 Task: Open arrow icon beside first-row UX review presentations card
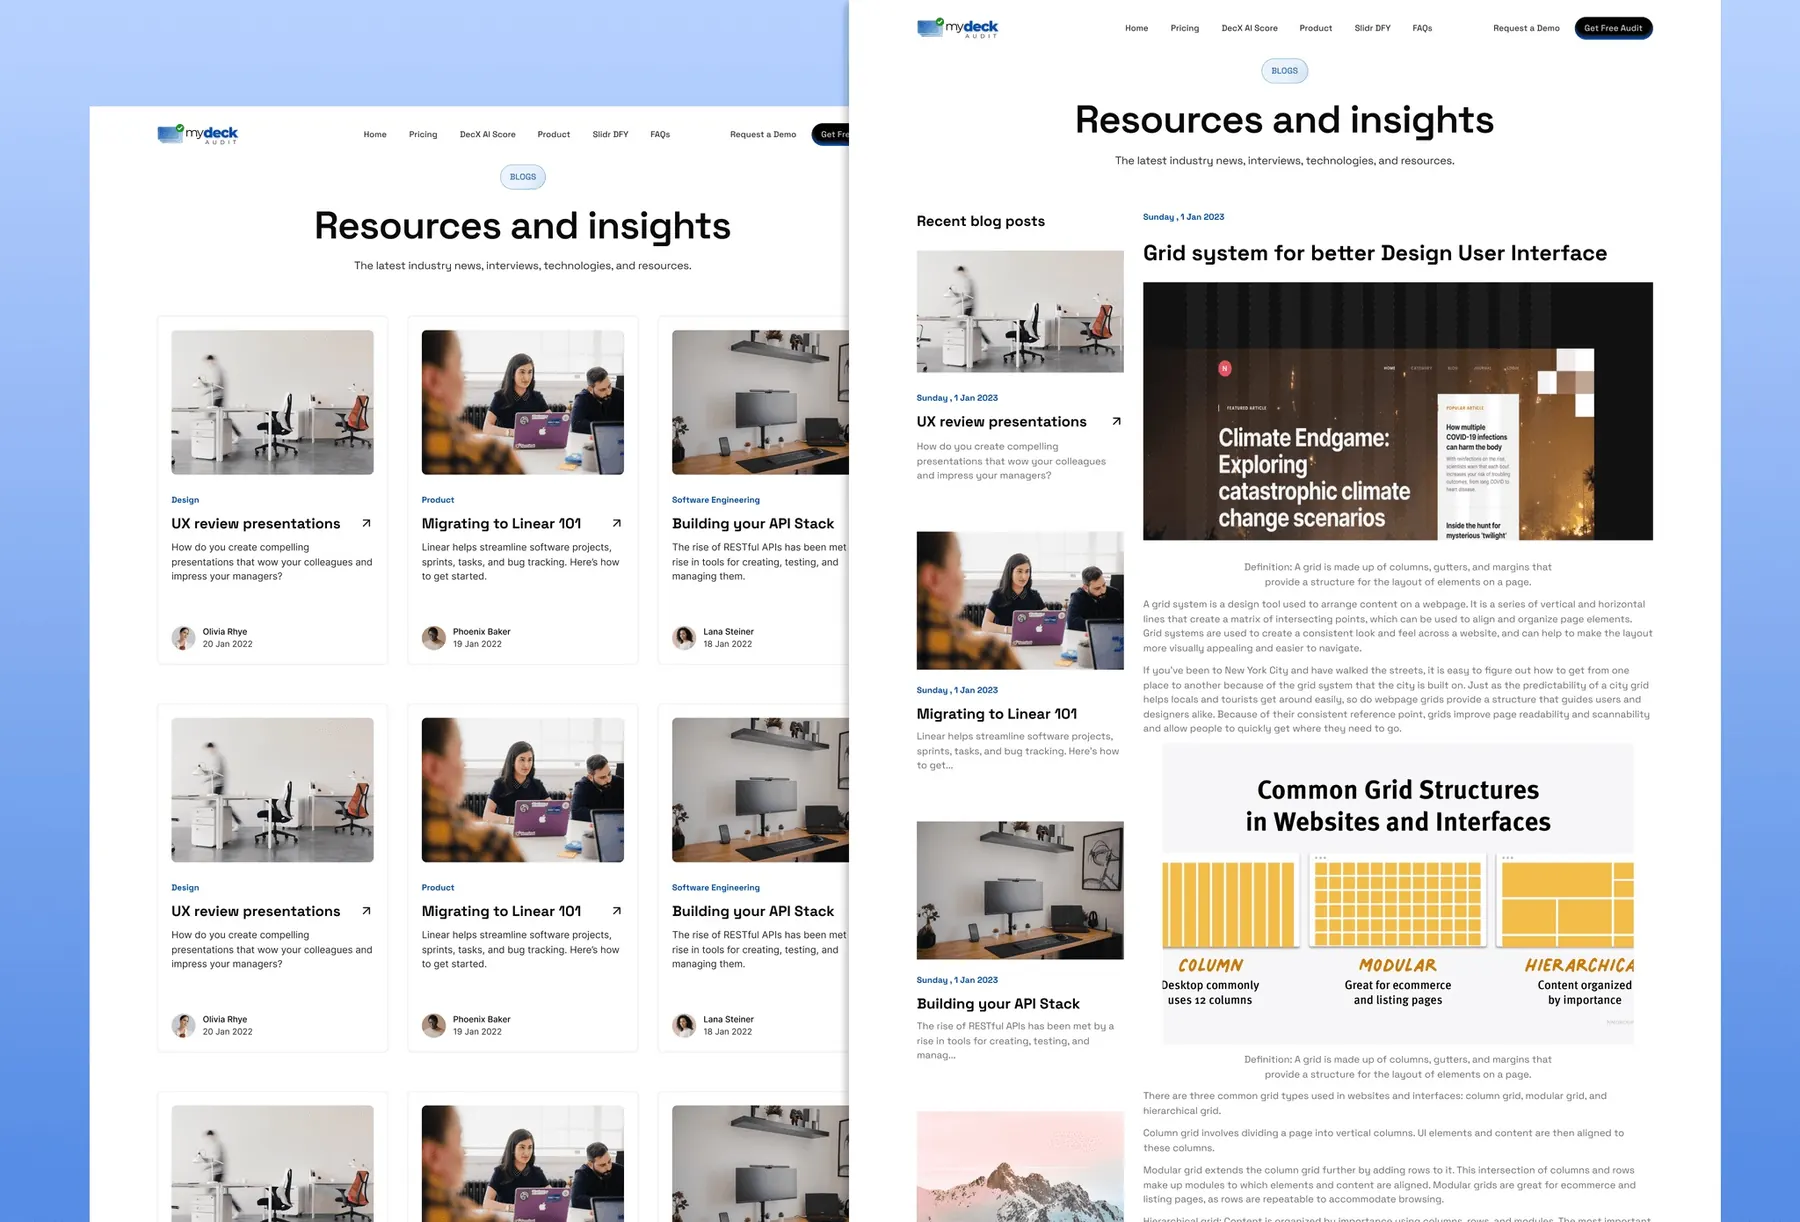pyautogui.click(x=366, y=523)
